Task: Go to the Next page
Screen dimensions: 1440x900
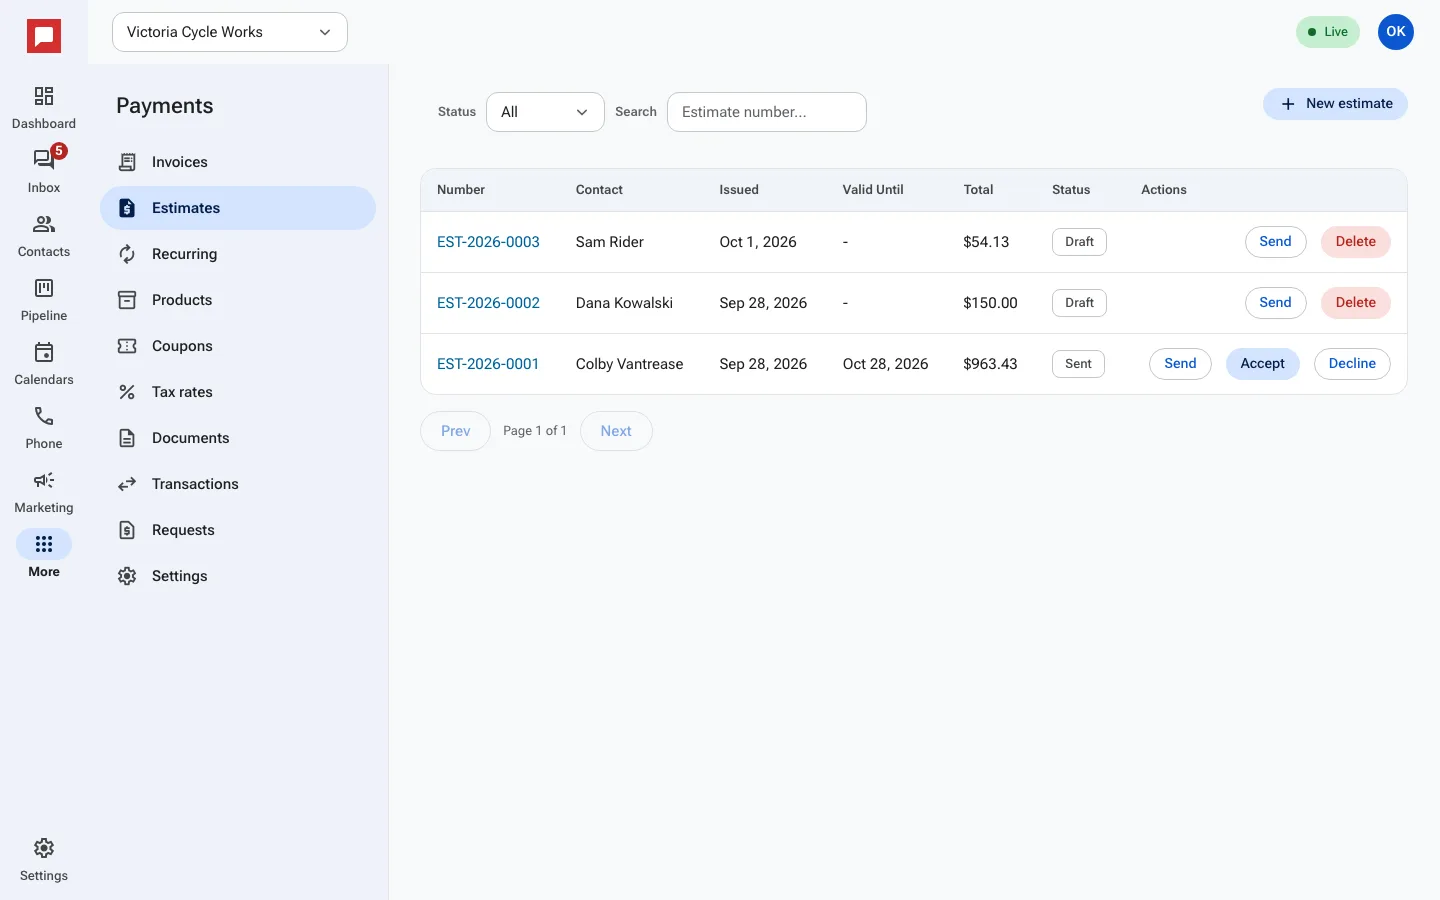Action: (616, 431)
